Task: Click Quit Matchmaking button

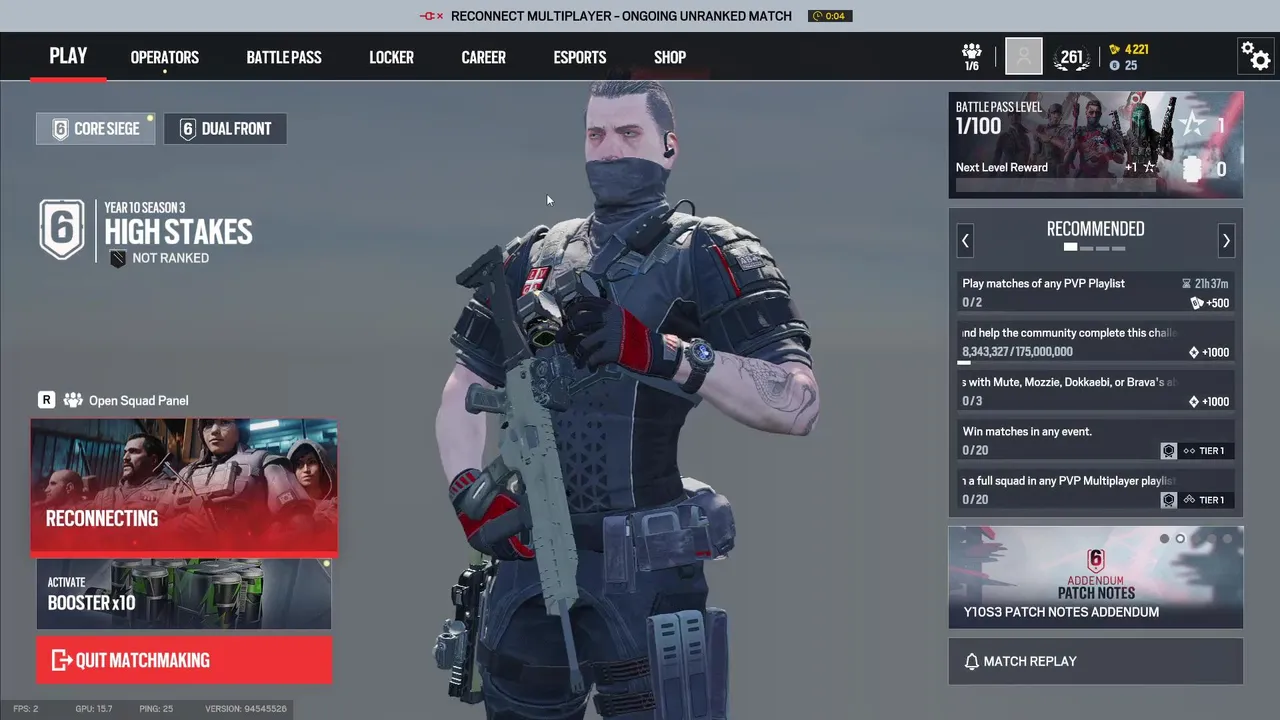Action: pos(184,660)
